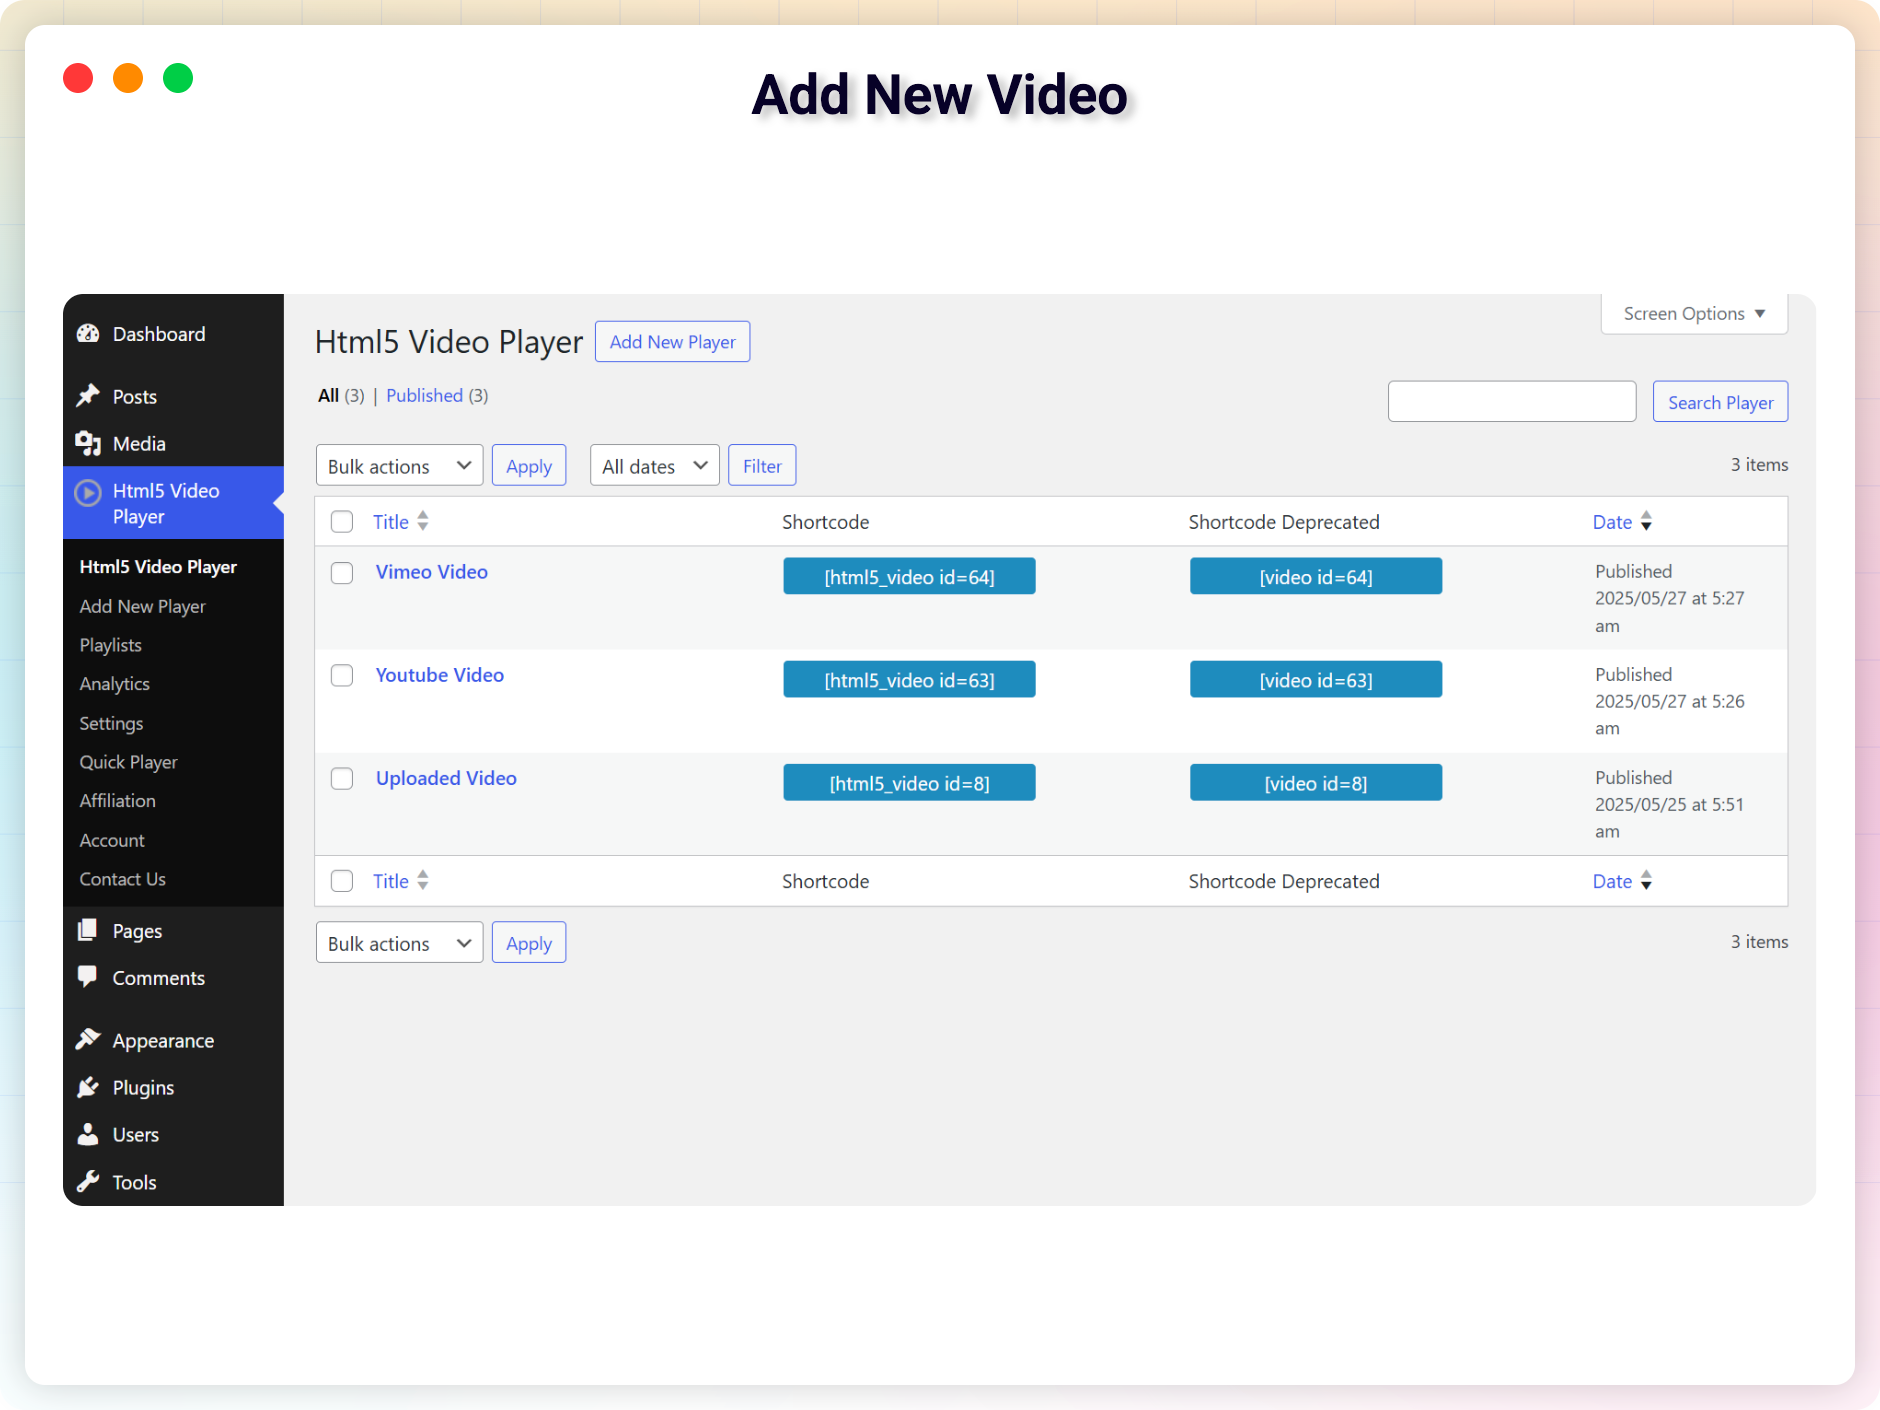1880x1410 pixels.
Task: Tick the Vimeo Video row checkbox
Action: click(342, 573)
